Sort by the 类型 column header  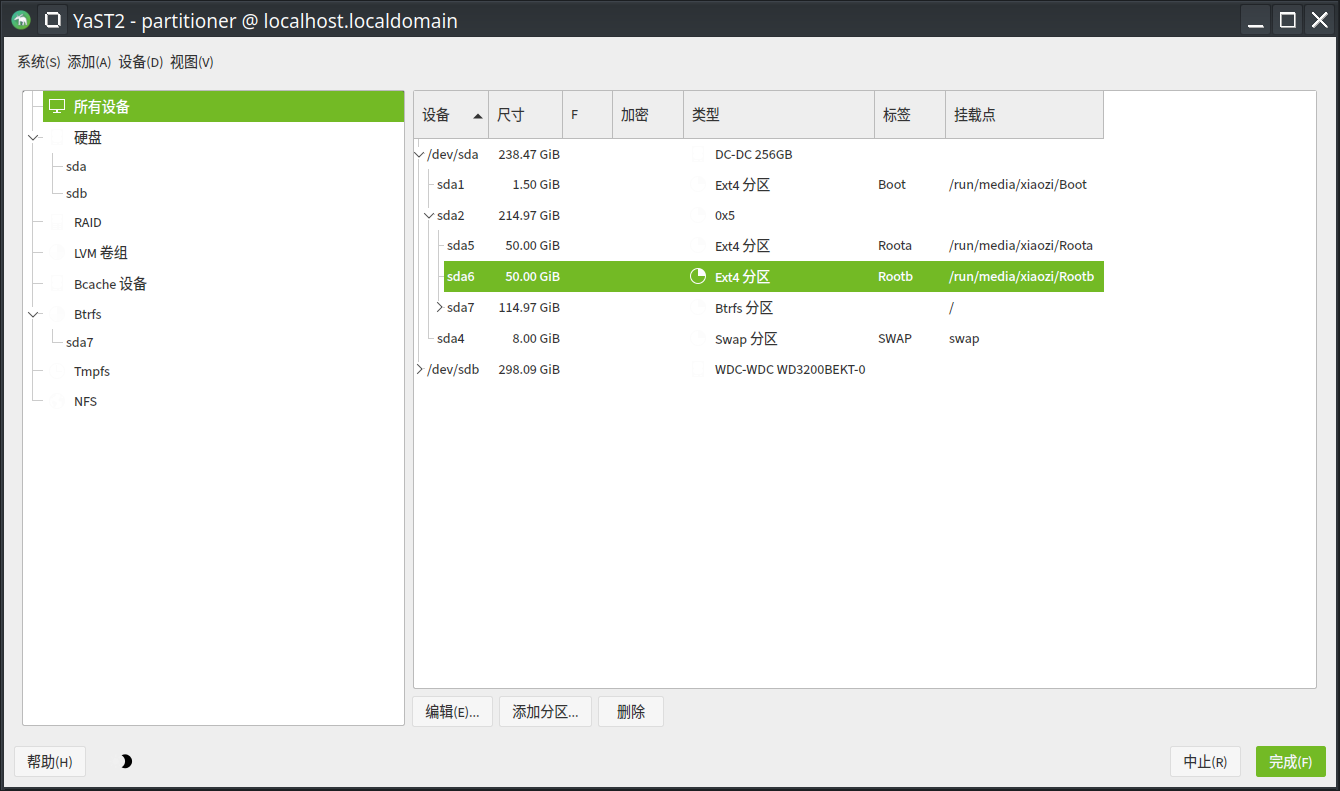(x=779, y=115)
